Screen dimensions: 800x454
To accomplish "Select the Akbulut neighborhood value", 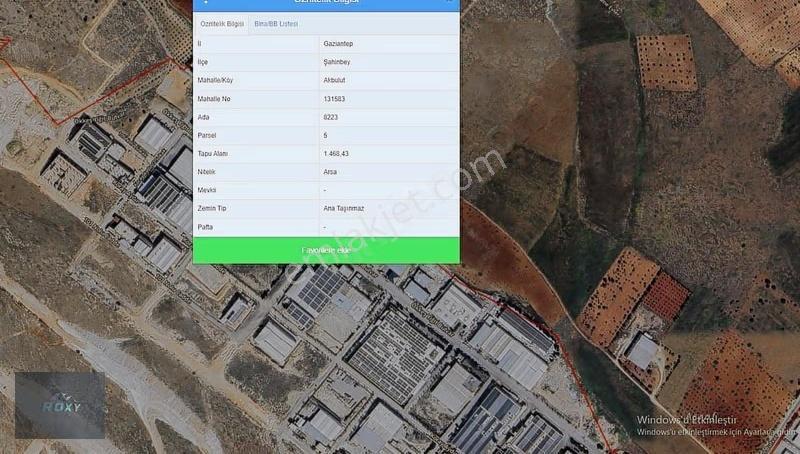I will pyautogui.click(x=334, y=81).
